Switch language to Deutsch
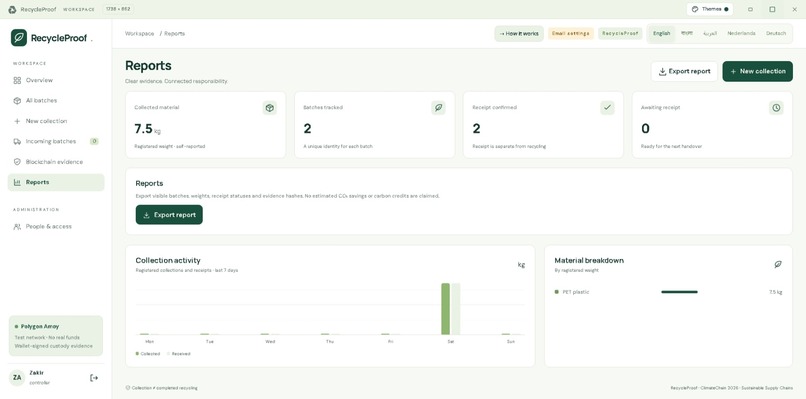 tap(776, 33)
